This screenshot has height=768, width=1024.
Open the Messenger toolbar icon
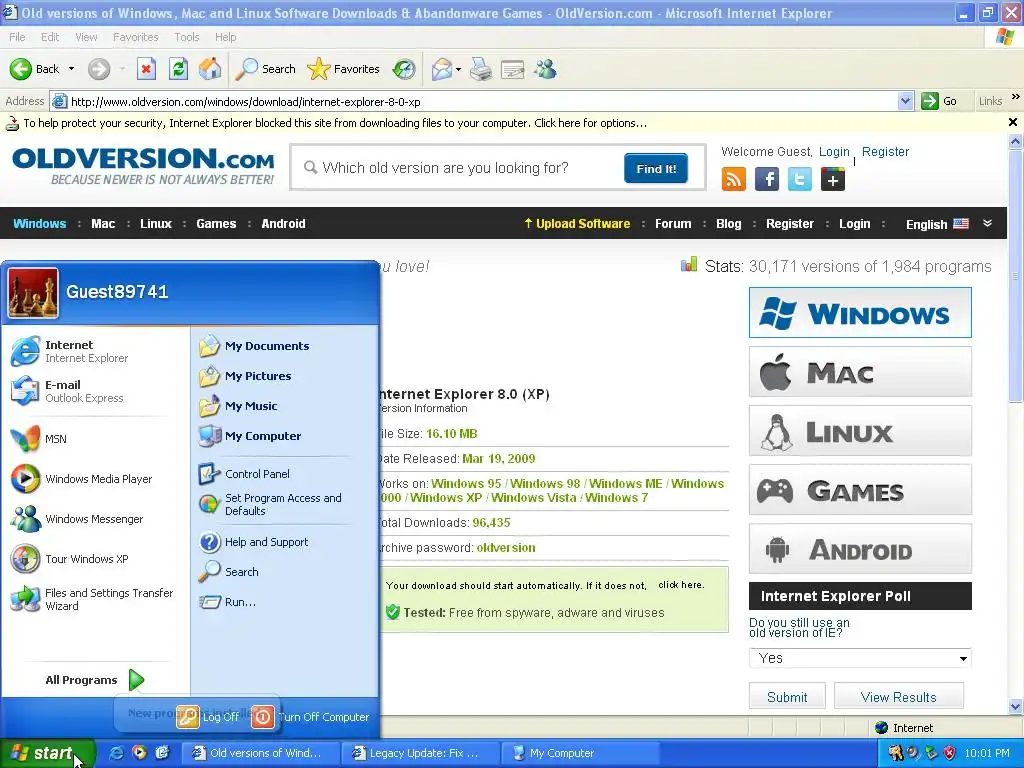tap(545, 69)
